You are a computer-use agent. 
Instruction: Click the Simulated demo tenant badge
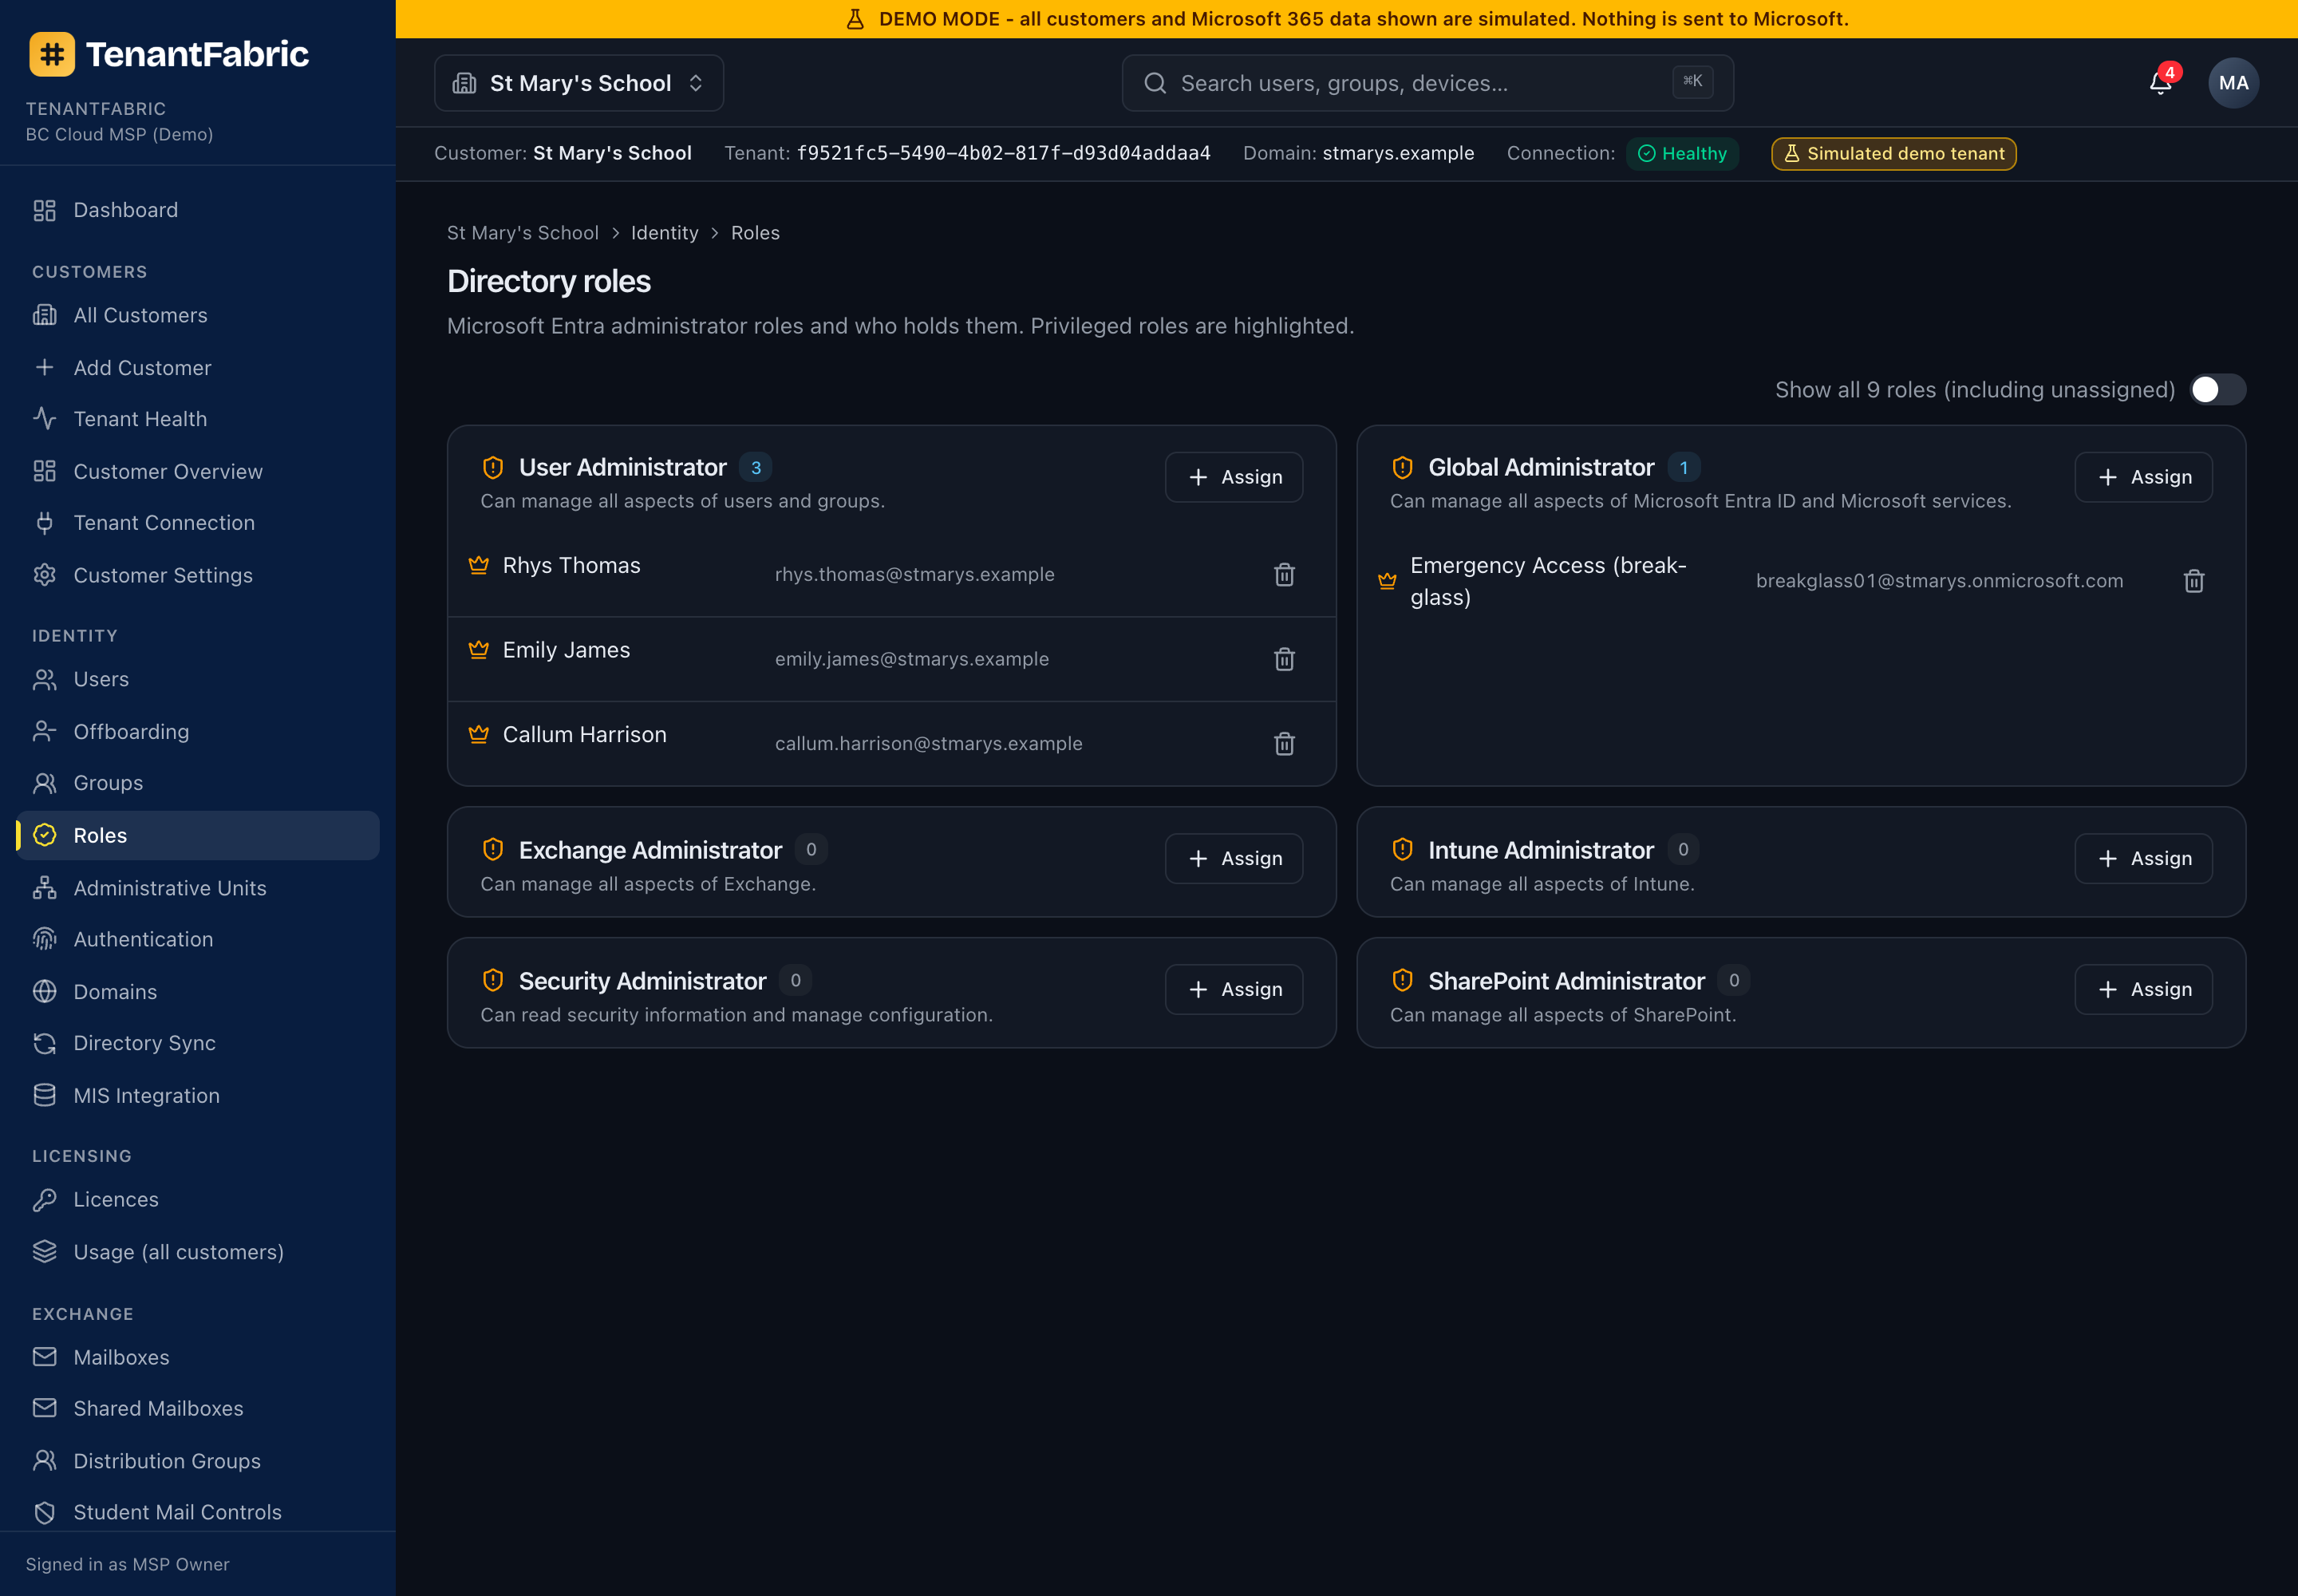[x=1893, y=154]
